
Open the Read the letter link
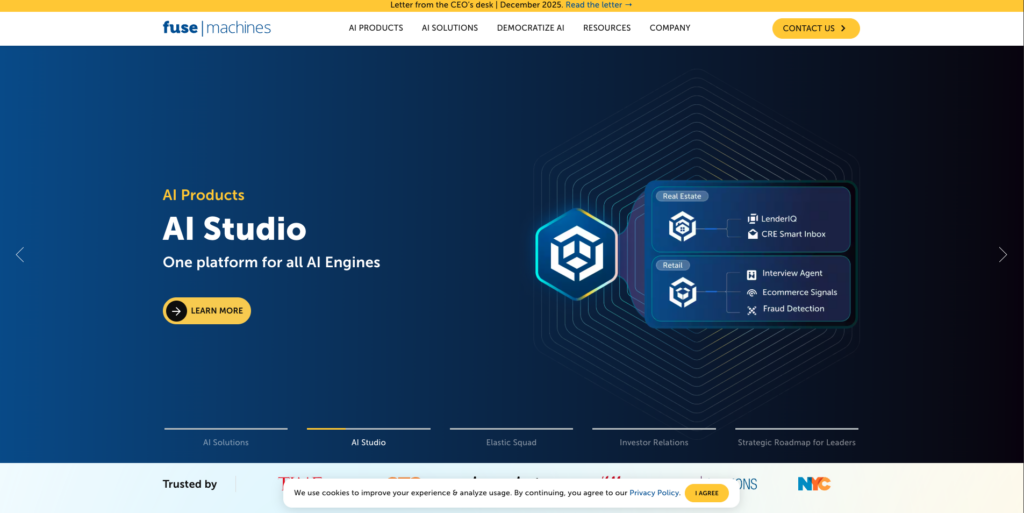598,5
